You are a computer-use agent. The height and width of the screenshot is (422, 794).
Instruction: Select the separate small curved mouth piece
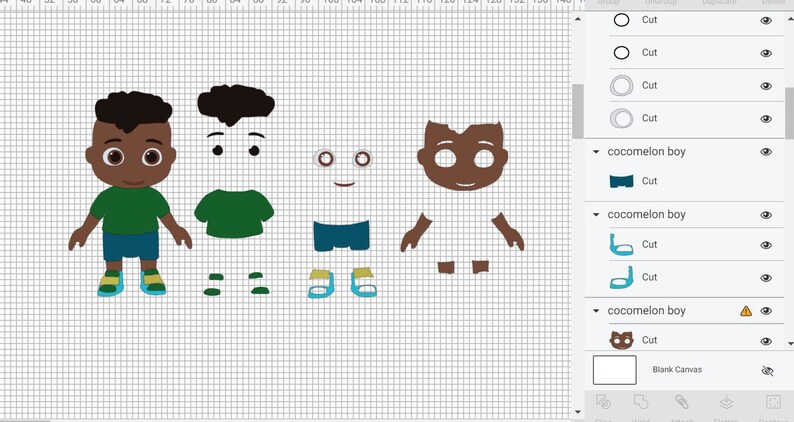click(x=344, y=183)
